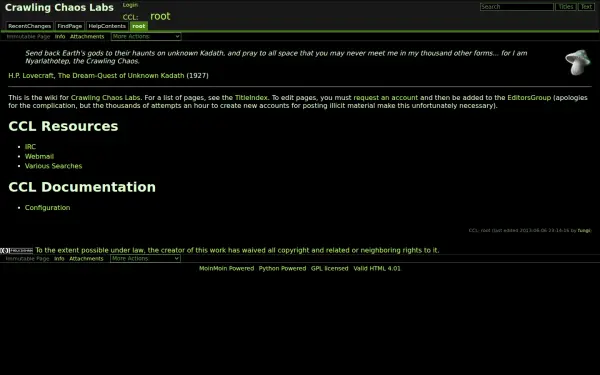
Task: Open the RecentChanges tab
Action: click(x=29, y=26)
